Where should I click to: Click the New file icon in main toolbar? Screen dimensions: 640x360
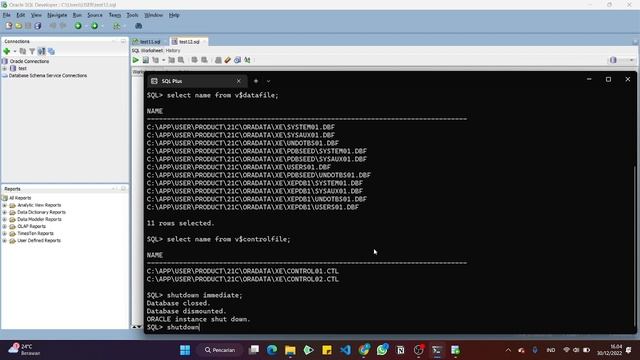click(x=9, y=26)
